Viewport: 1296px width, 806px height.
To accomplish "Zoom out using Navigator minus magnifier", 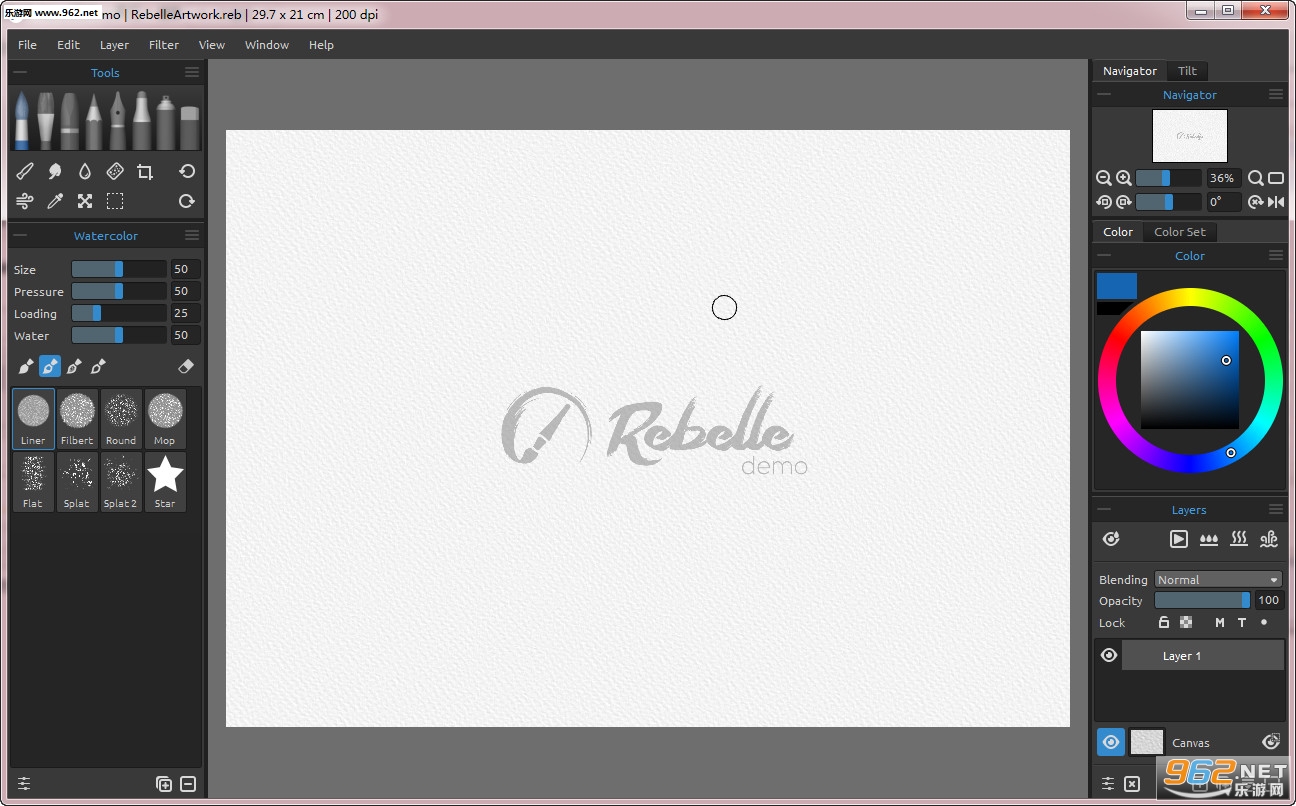I will click(1104, 178).
